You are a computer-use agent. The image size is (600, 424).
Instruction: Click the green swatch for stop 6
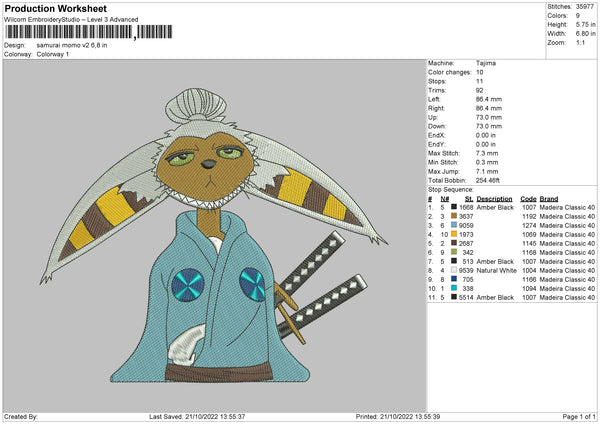(454, 252)
